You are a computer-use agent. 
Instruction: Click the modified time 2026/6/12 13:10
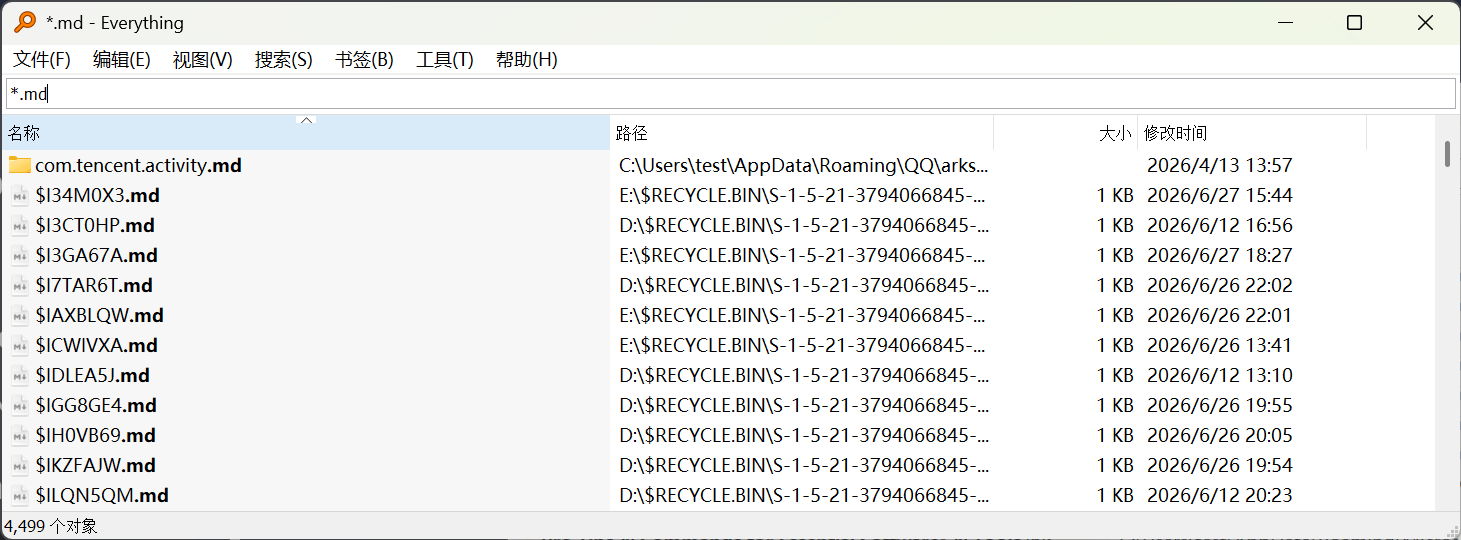tap(1219, 375)
